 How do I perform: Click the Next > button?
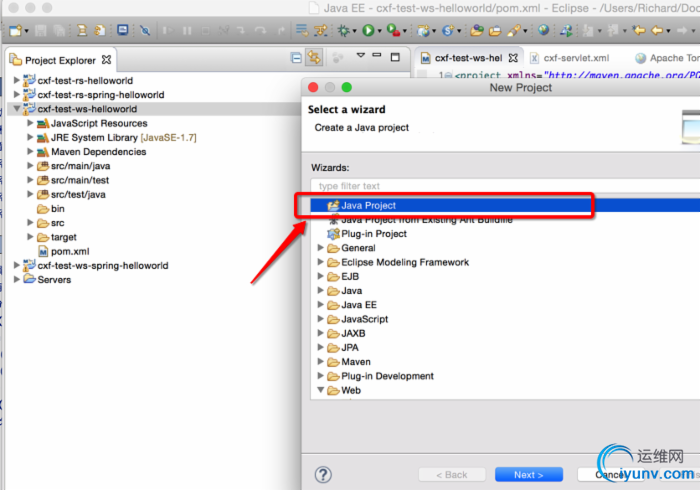pyautogui.click(x=529, y=475)
